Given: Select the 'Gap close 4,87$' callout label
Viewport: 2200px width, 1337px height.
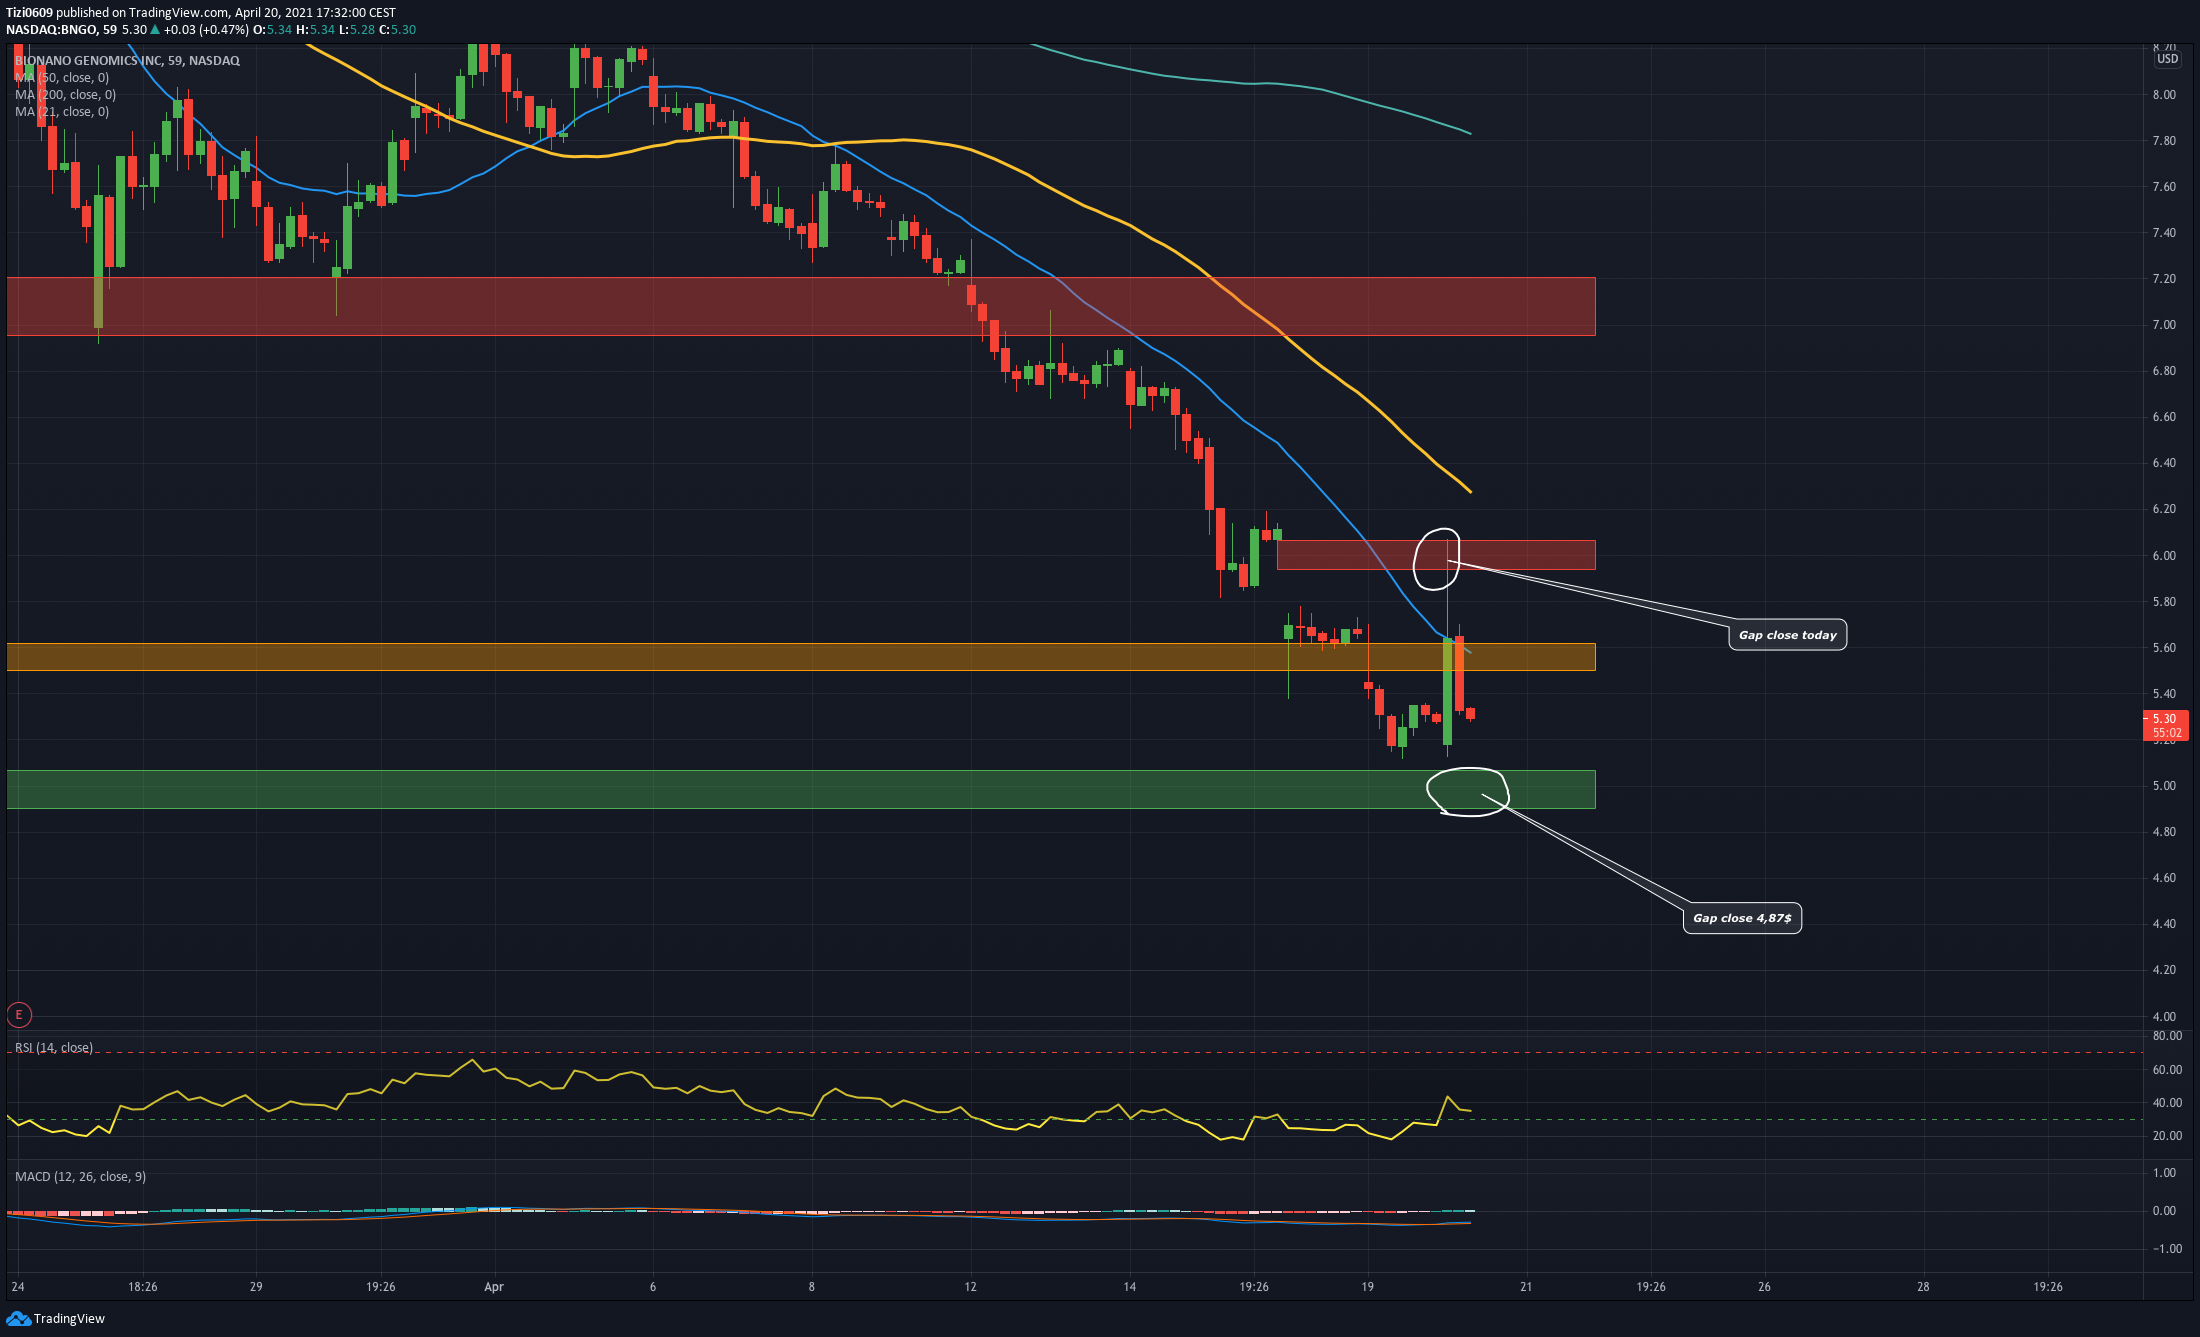Looking at the screenshot, I should (x=1741, y=918).
